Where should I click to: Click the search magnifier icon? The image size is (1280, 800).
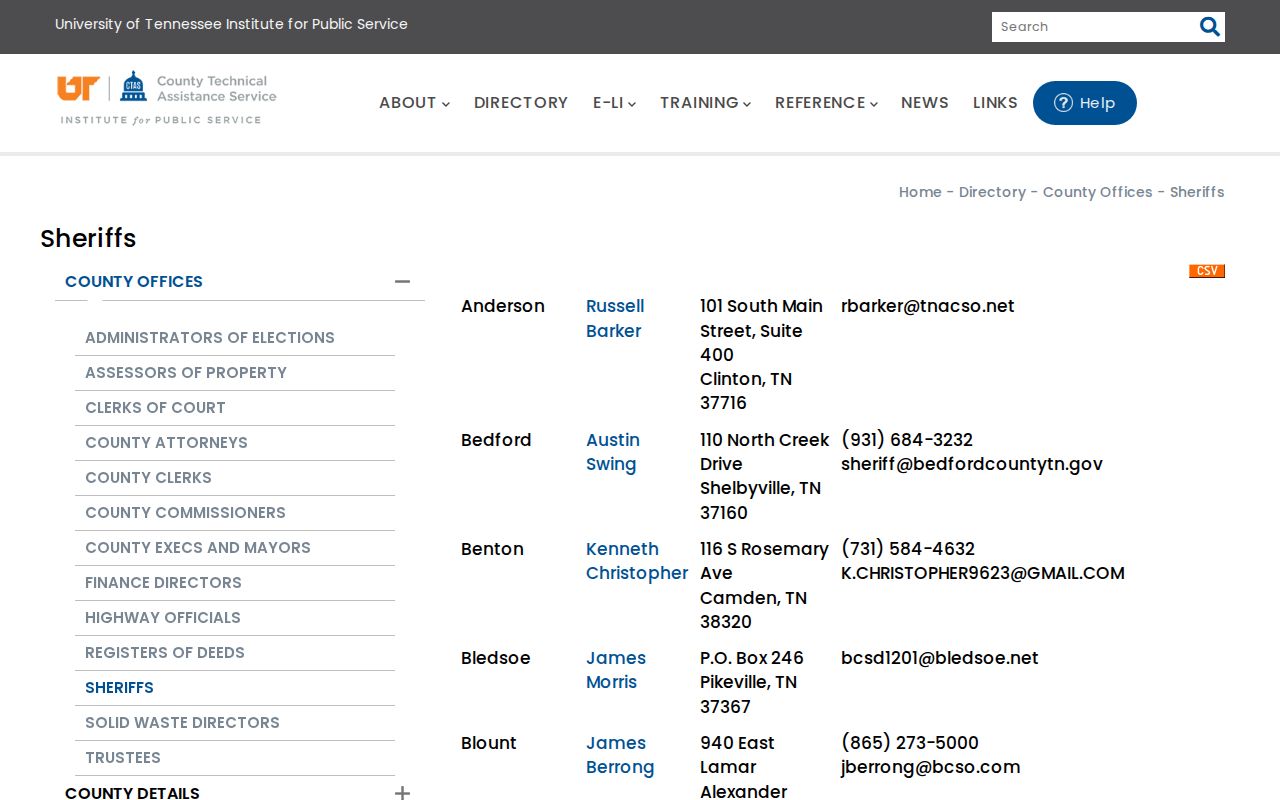pyautogui.click(x=1209, y=27)
